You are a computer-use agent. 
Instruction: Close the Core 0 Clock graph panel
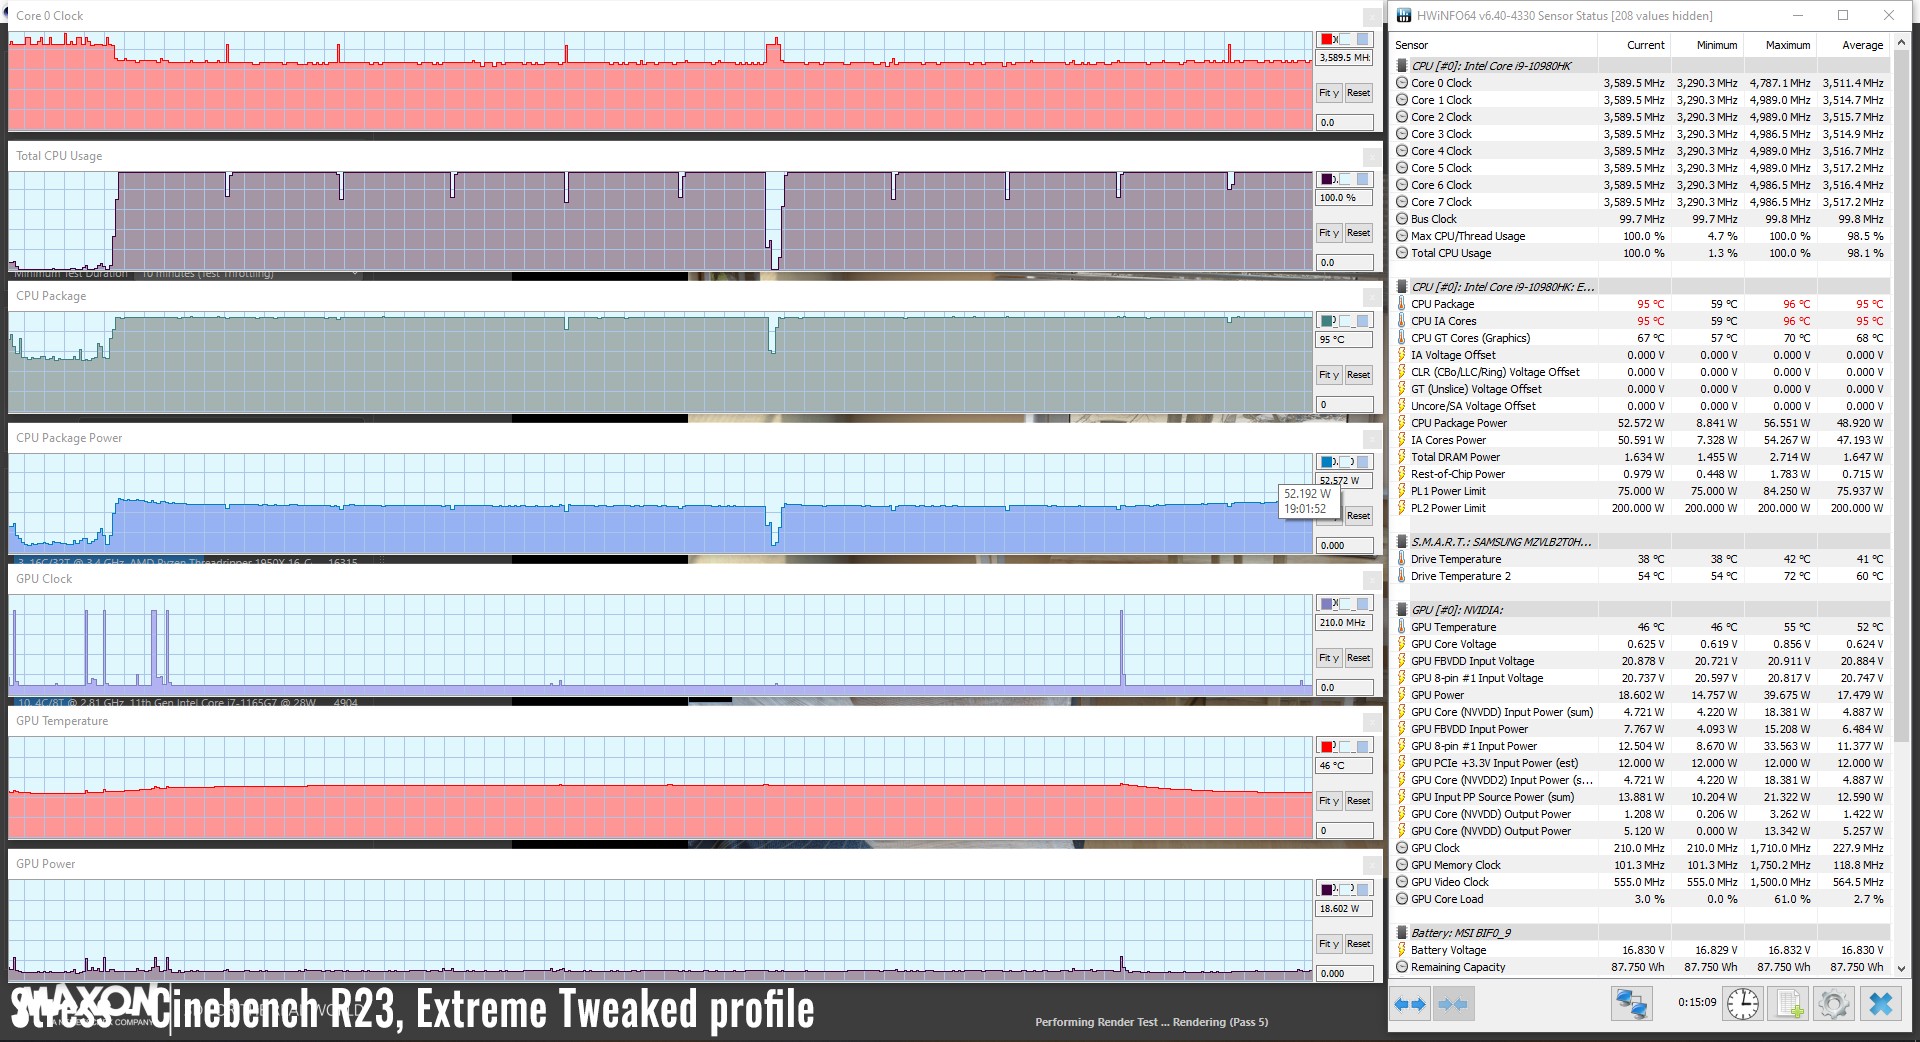tap(1372, 17)
